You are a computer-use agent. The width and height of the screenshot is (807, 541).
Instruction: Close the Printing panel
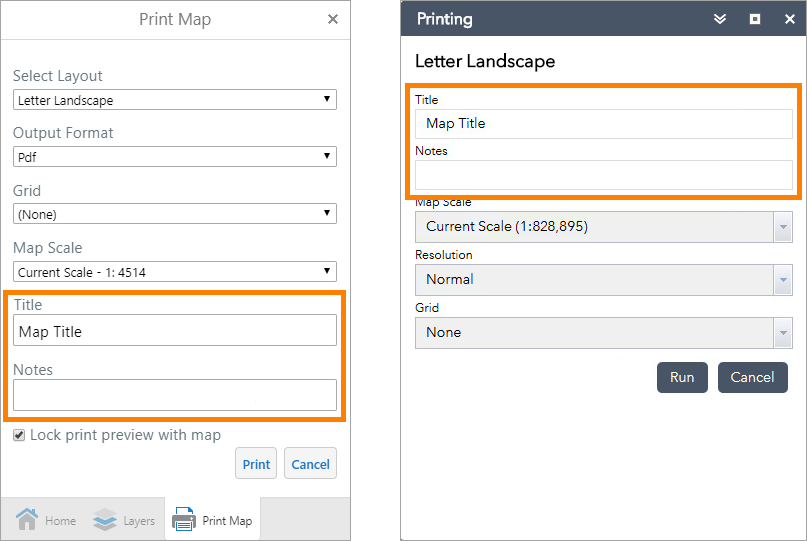tap(786, 19)
